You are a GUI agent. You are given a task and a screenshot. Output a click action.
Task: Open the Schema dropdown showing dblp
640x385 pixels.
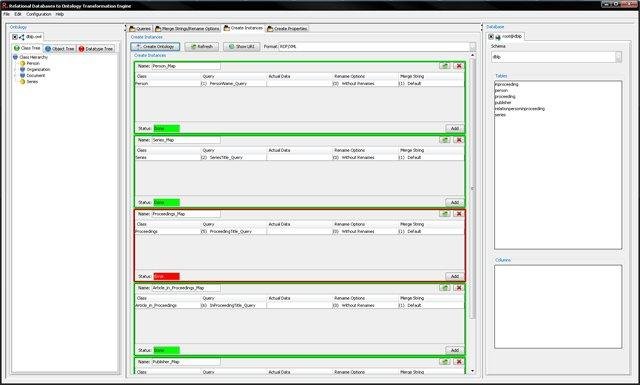pos(618,57)
